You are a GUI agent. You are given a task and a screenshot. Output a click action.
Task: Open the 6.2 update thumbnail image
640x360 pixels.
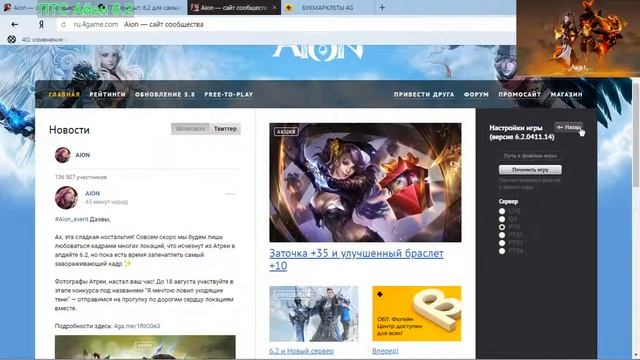pyautogui.click(x=314, y=313)
